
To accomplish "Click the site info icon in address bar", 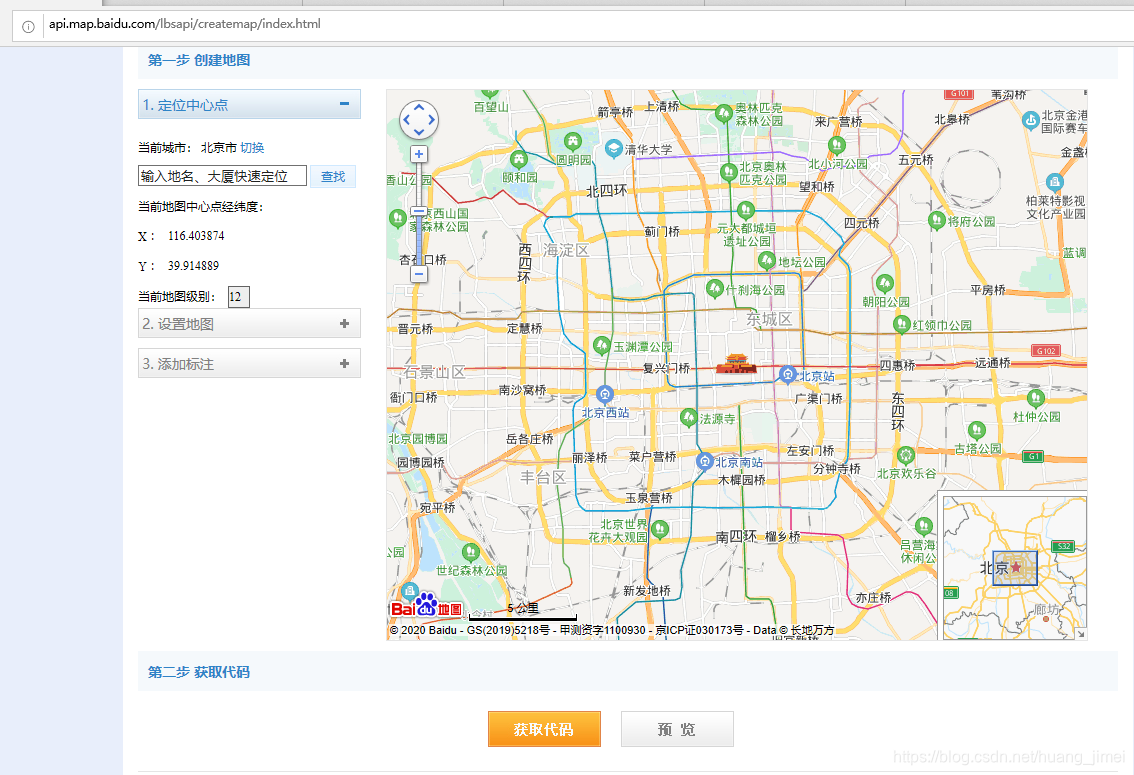I will pos(28,27).
